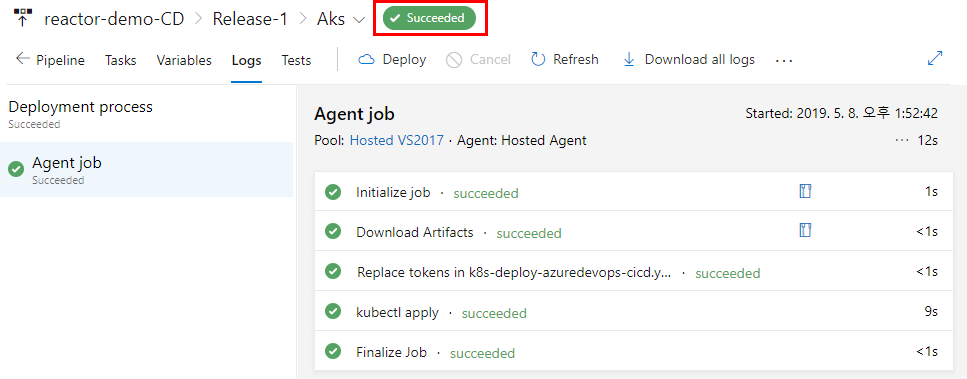Open the log file icon for Download Artifacts
This screenshot has width=967, height=379.
tap(805, 231)
